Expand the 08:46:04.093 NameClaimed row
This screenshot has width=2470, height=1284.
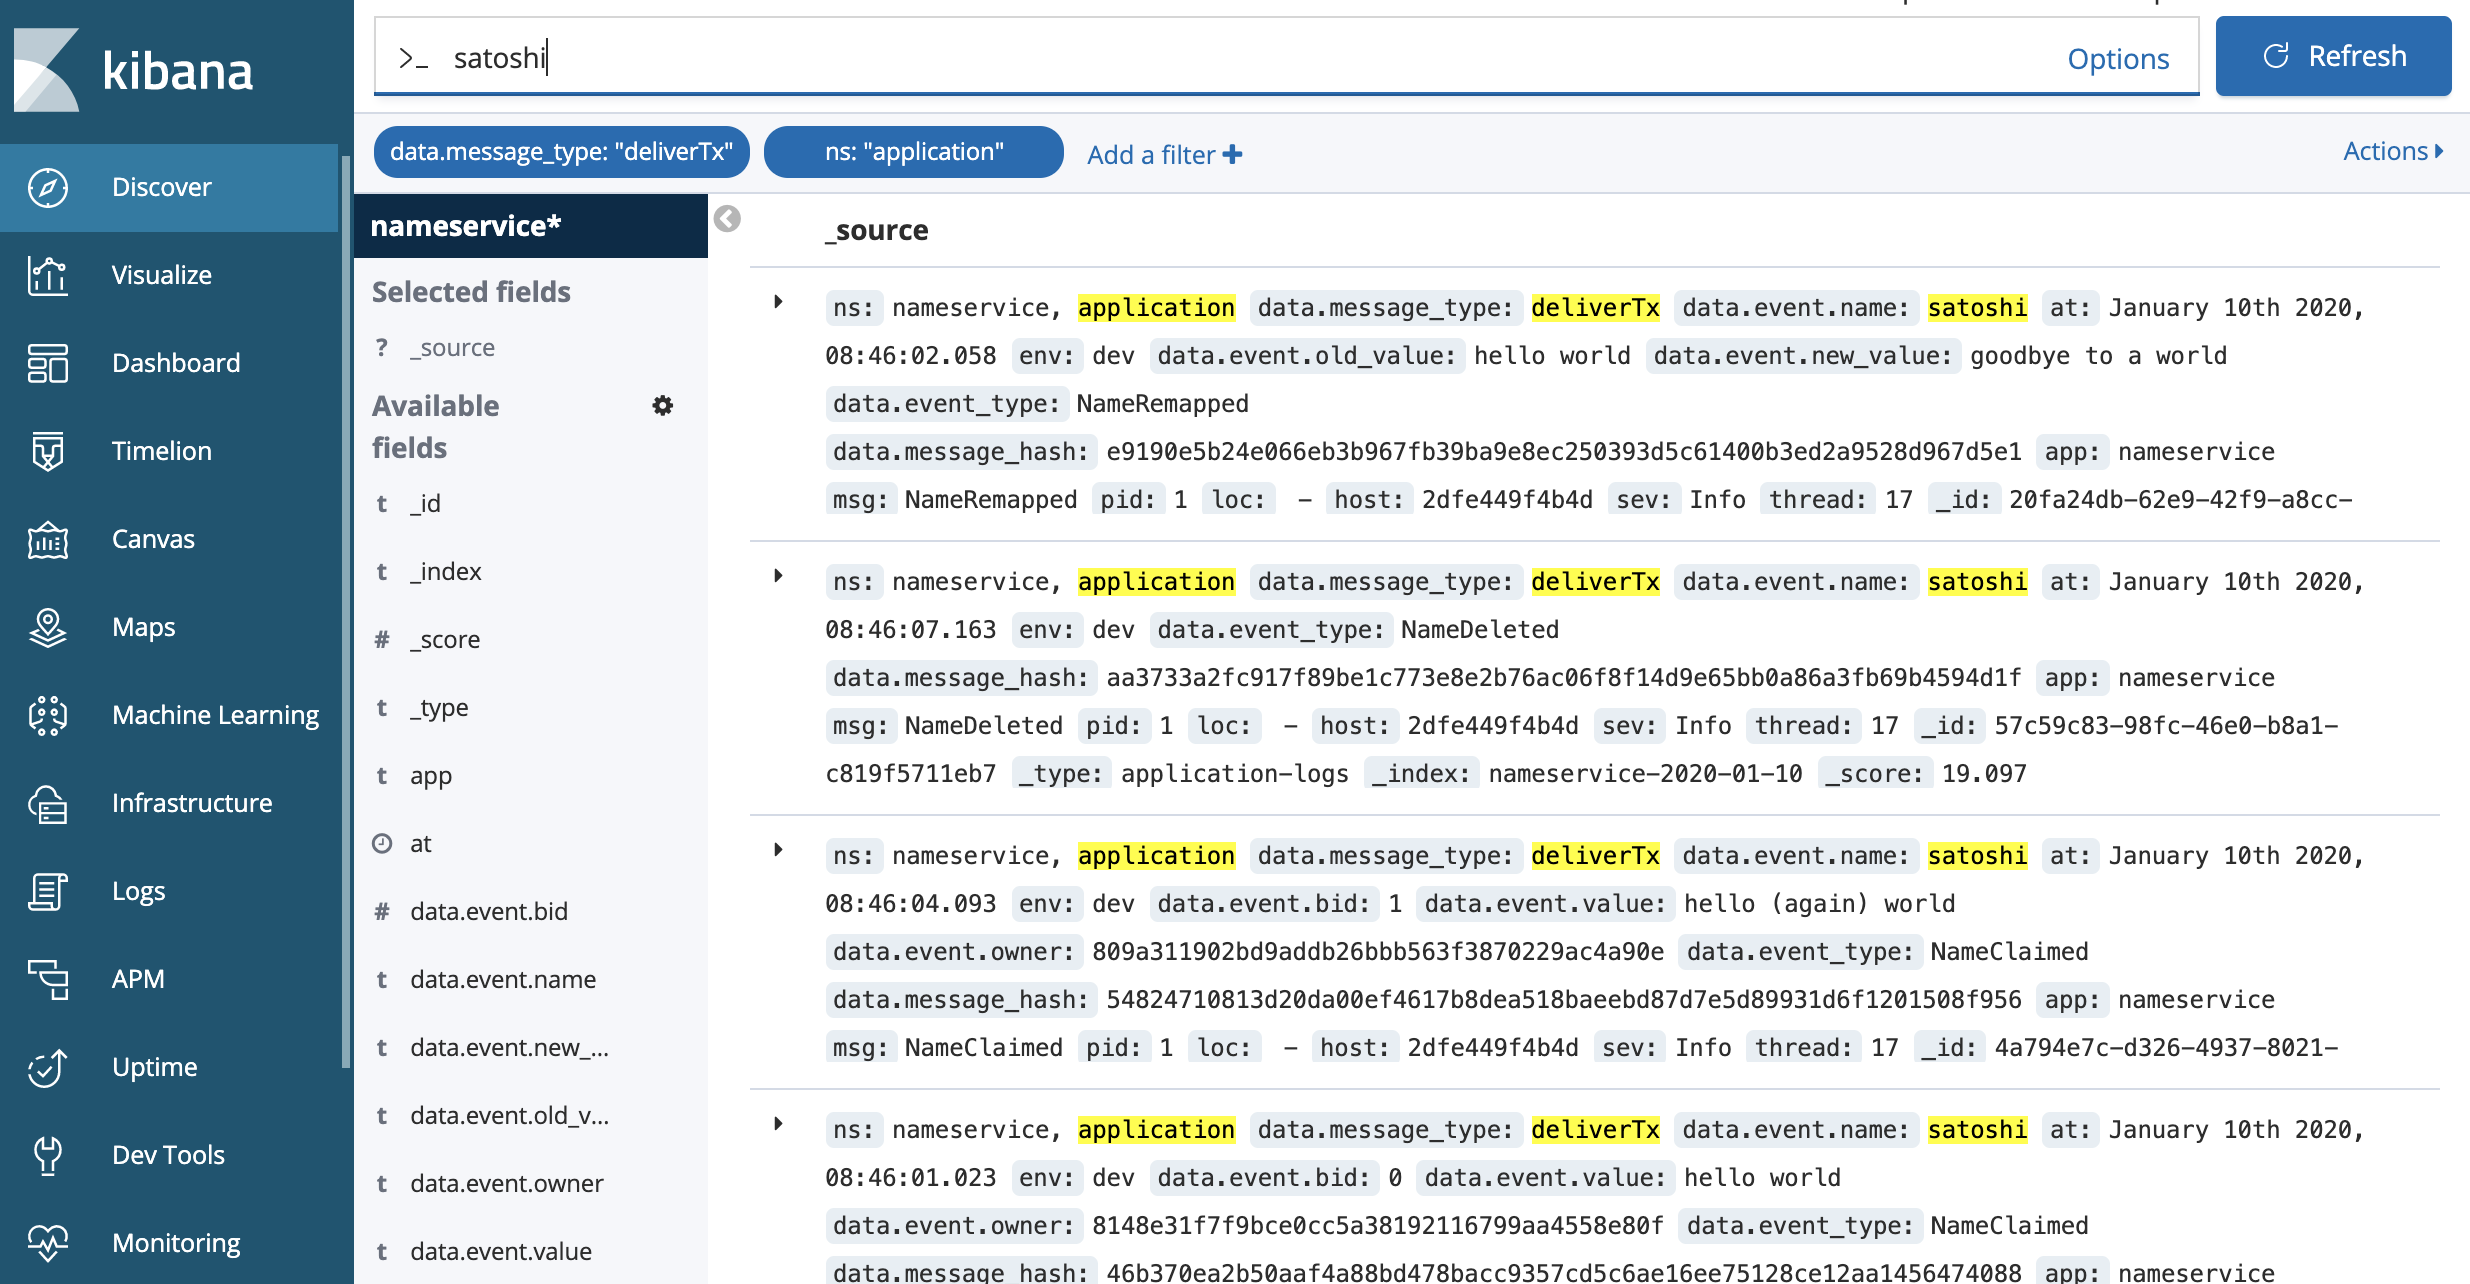pyautogui.click(x=778, y=850)
